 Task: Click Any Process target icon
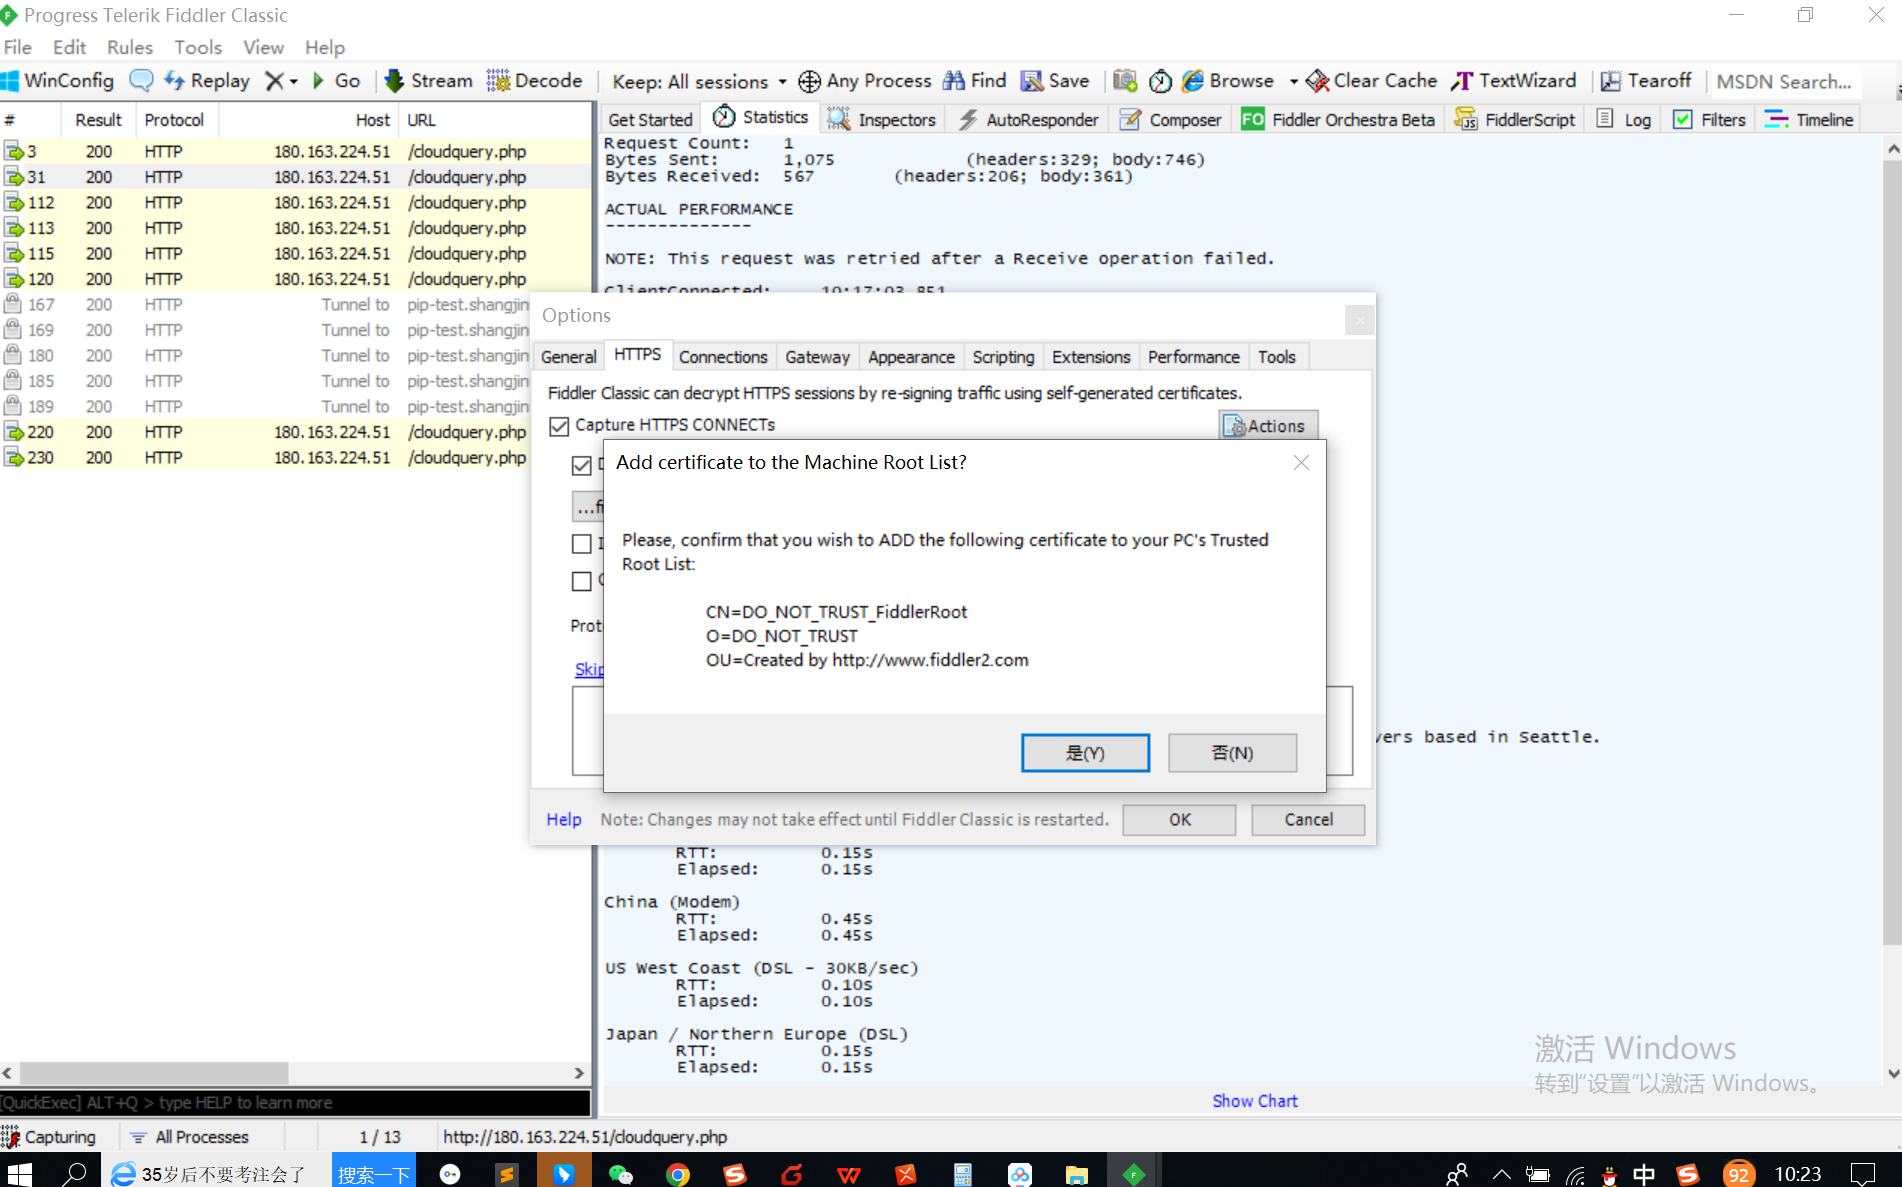(866, 81)
